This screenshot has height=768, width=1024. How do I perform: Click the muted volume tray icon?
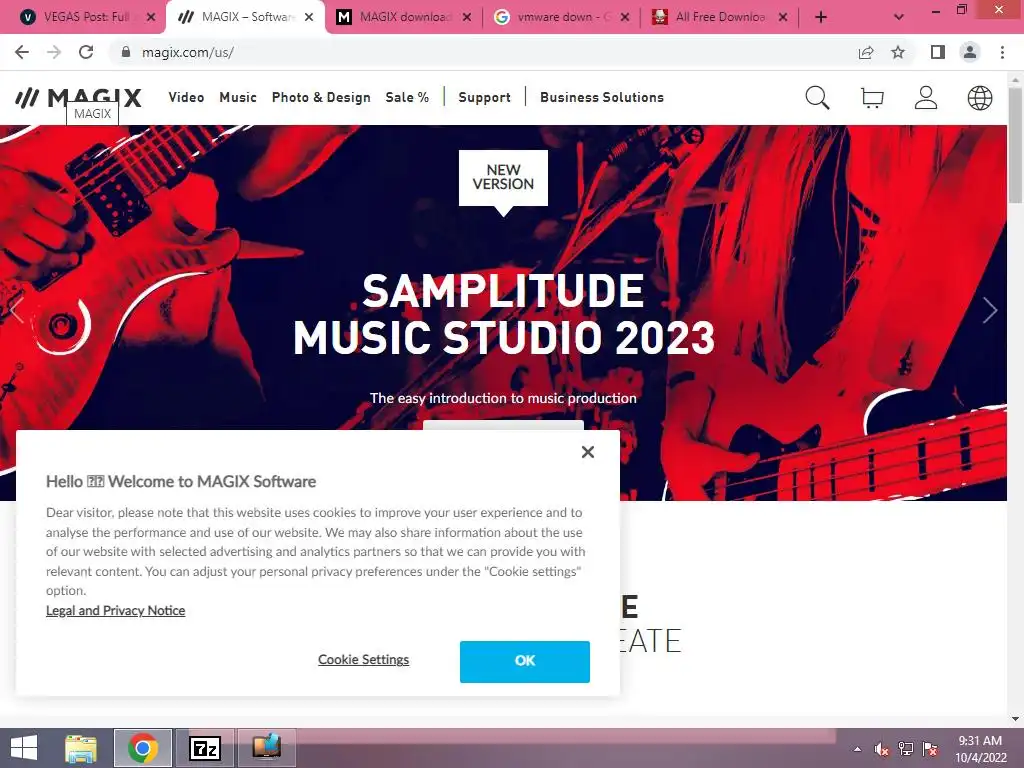tap(882, 749)
